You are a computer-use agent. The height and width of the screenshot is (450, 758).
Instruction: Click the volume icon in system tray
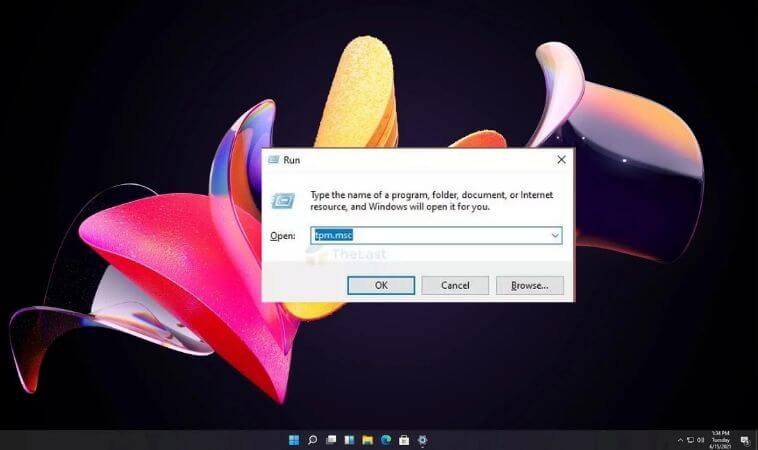point(699,440)
